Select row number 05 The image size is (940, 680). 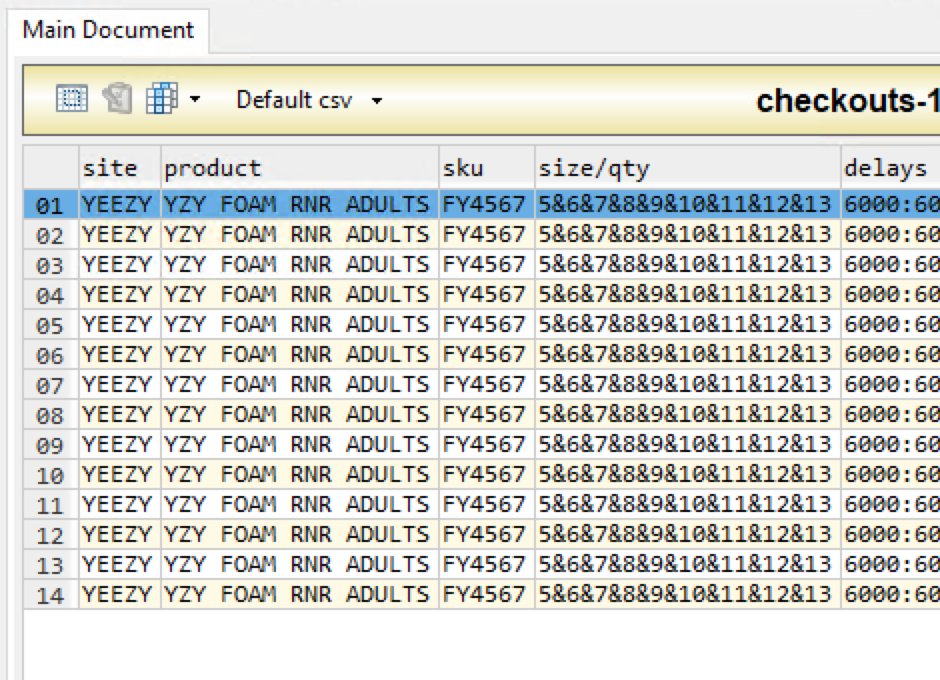(x=50, y=324)
